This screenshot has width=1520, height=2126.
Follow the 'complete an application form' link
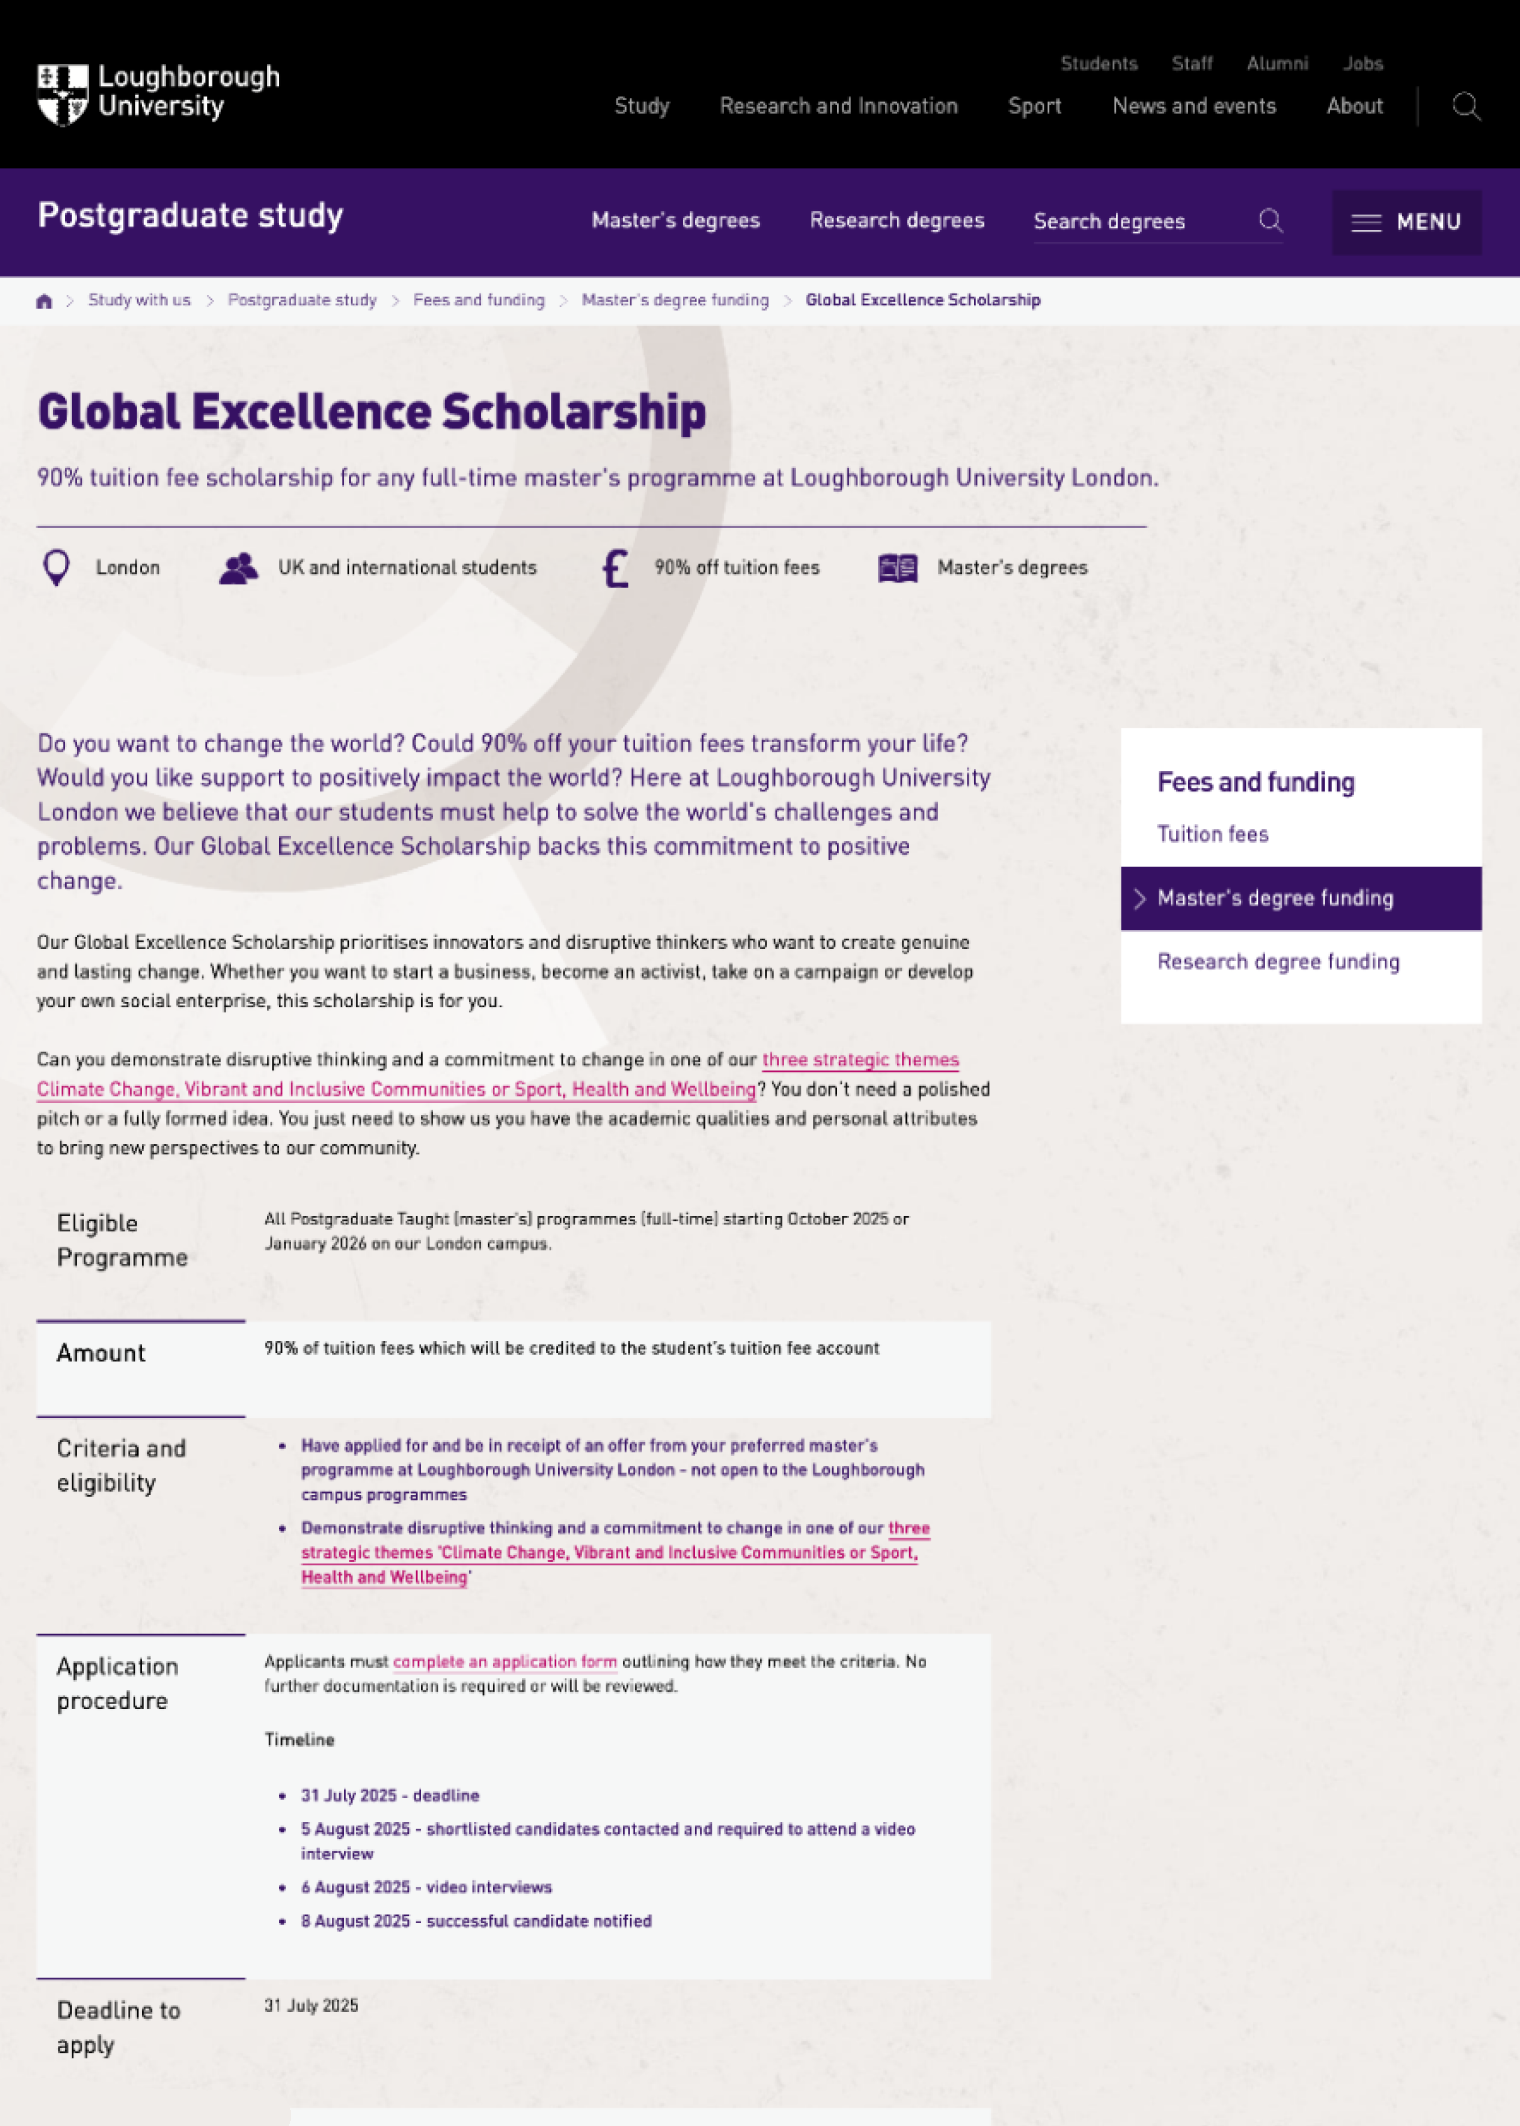(x=504, y=1662)
